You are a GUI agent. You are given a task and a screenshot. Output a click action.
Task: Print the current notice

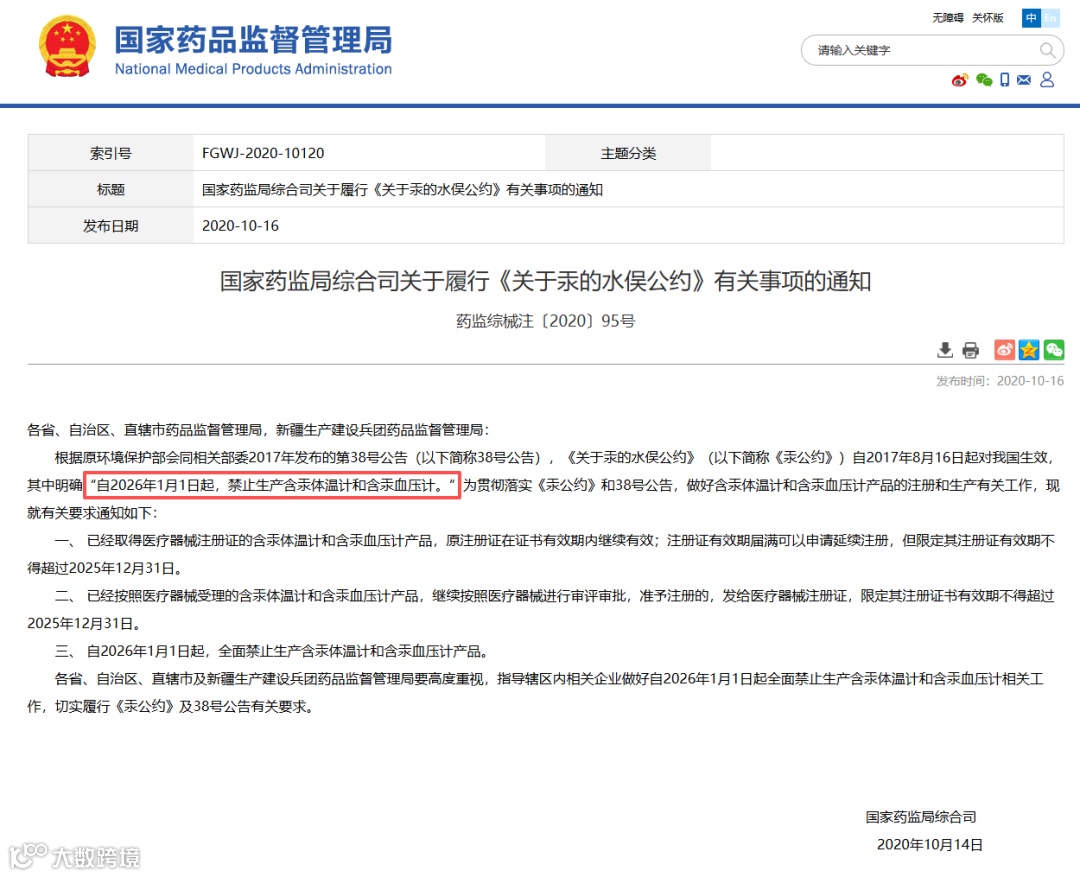coord(970,350)
